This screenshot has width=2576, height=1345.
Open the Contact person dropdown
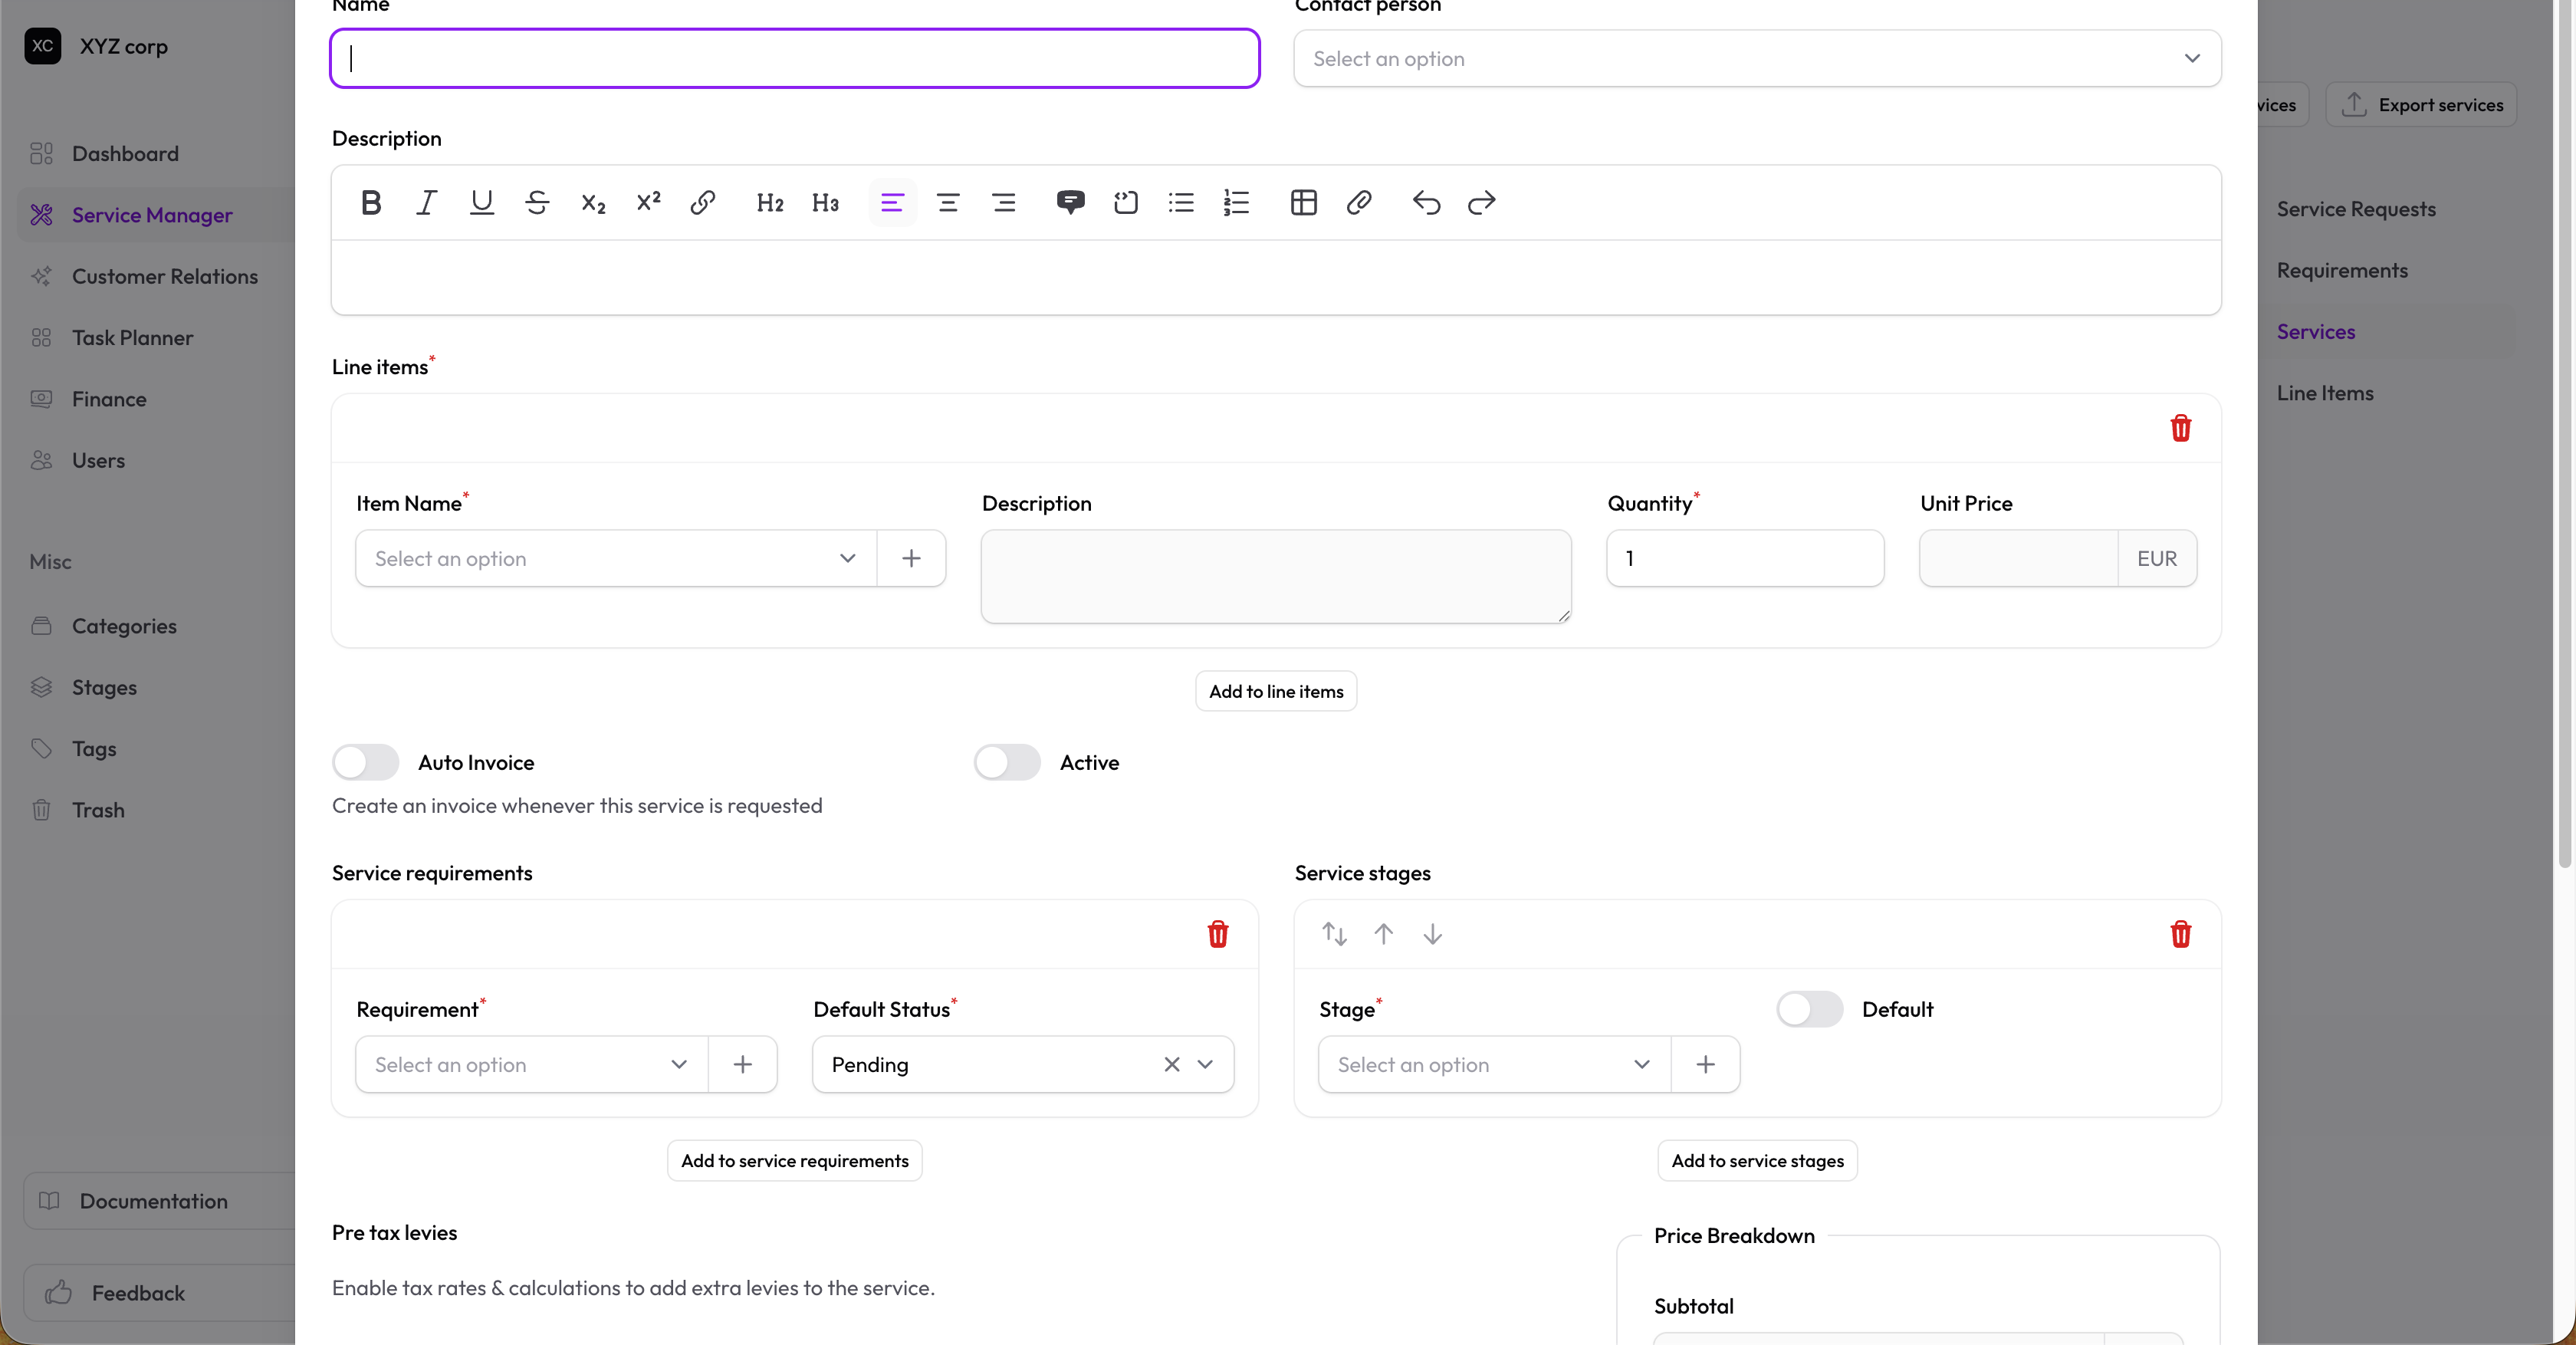click(x=1757, y=58)
